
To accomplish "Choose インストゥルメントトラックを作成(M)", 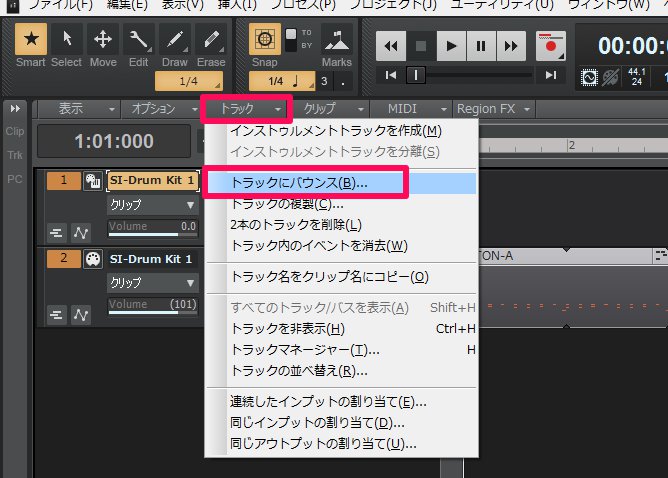I will [x=342, y=131].
